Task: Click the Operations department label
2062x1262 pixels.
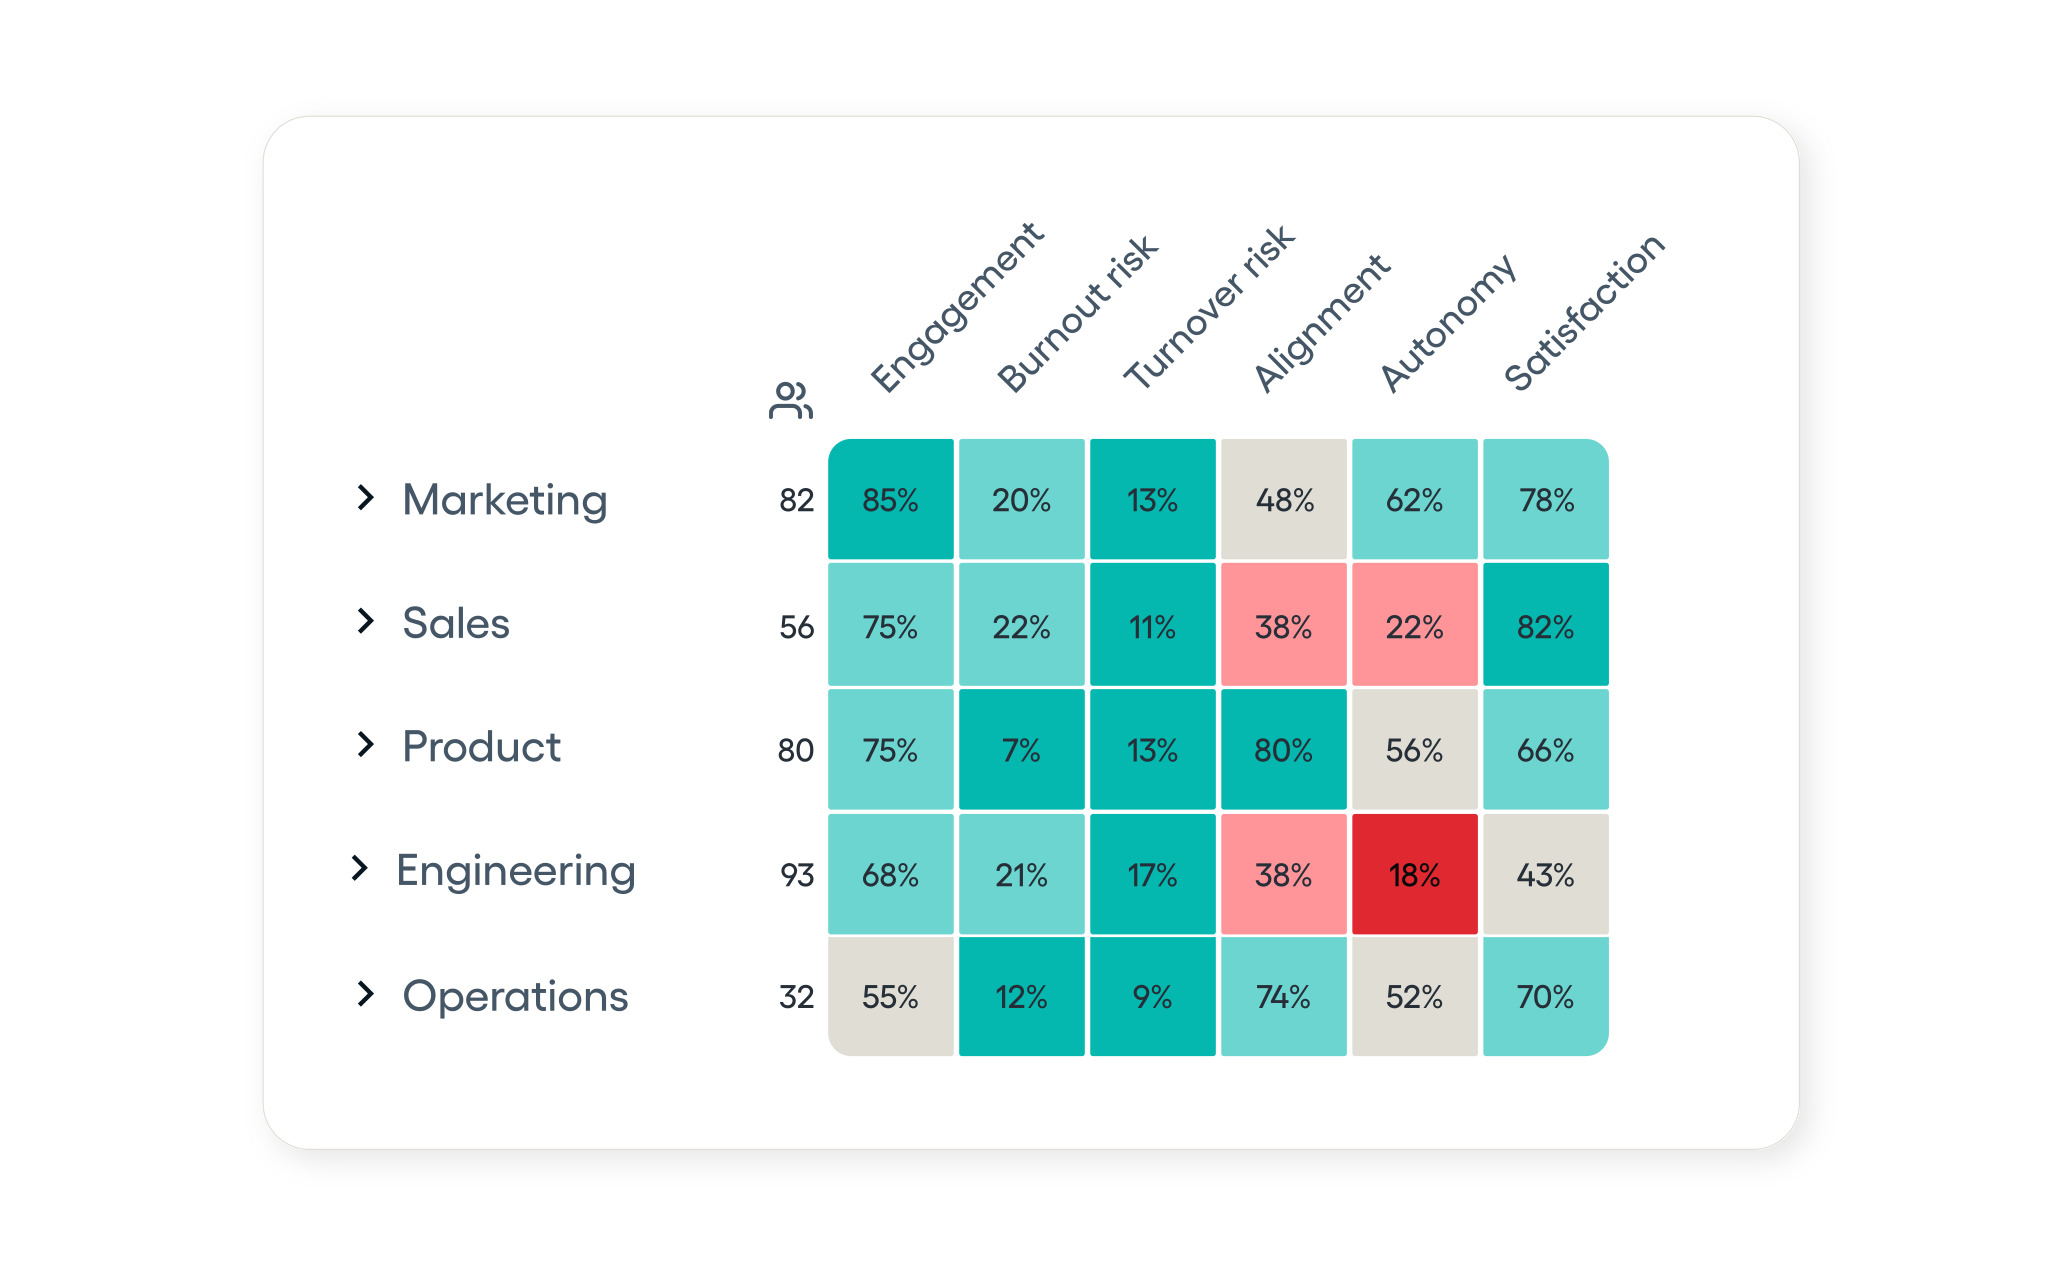Action: [x=515, y=996]
